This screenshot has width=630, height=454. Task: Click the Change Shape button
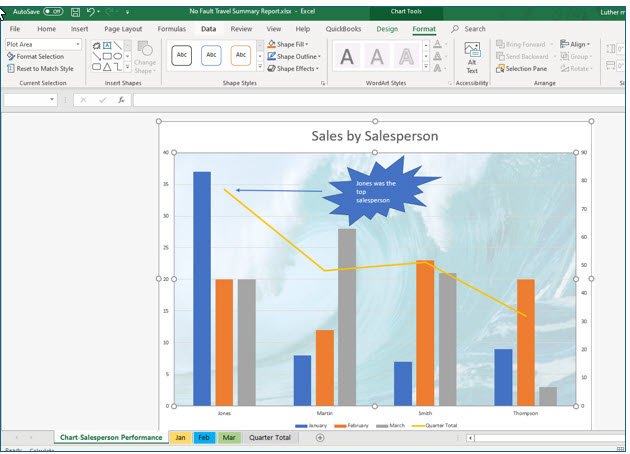[x=145, y=57]
